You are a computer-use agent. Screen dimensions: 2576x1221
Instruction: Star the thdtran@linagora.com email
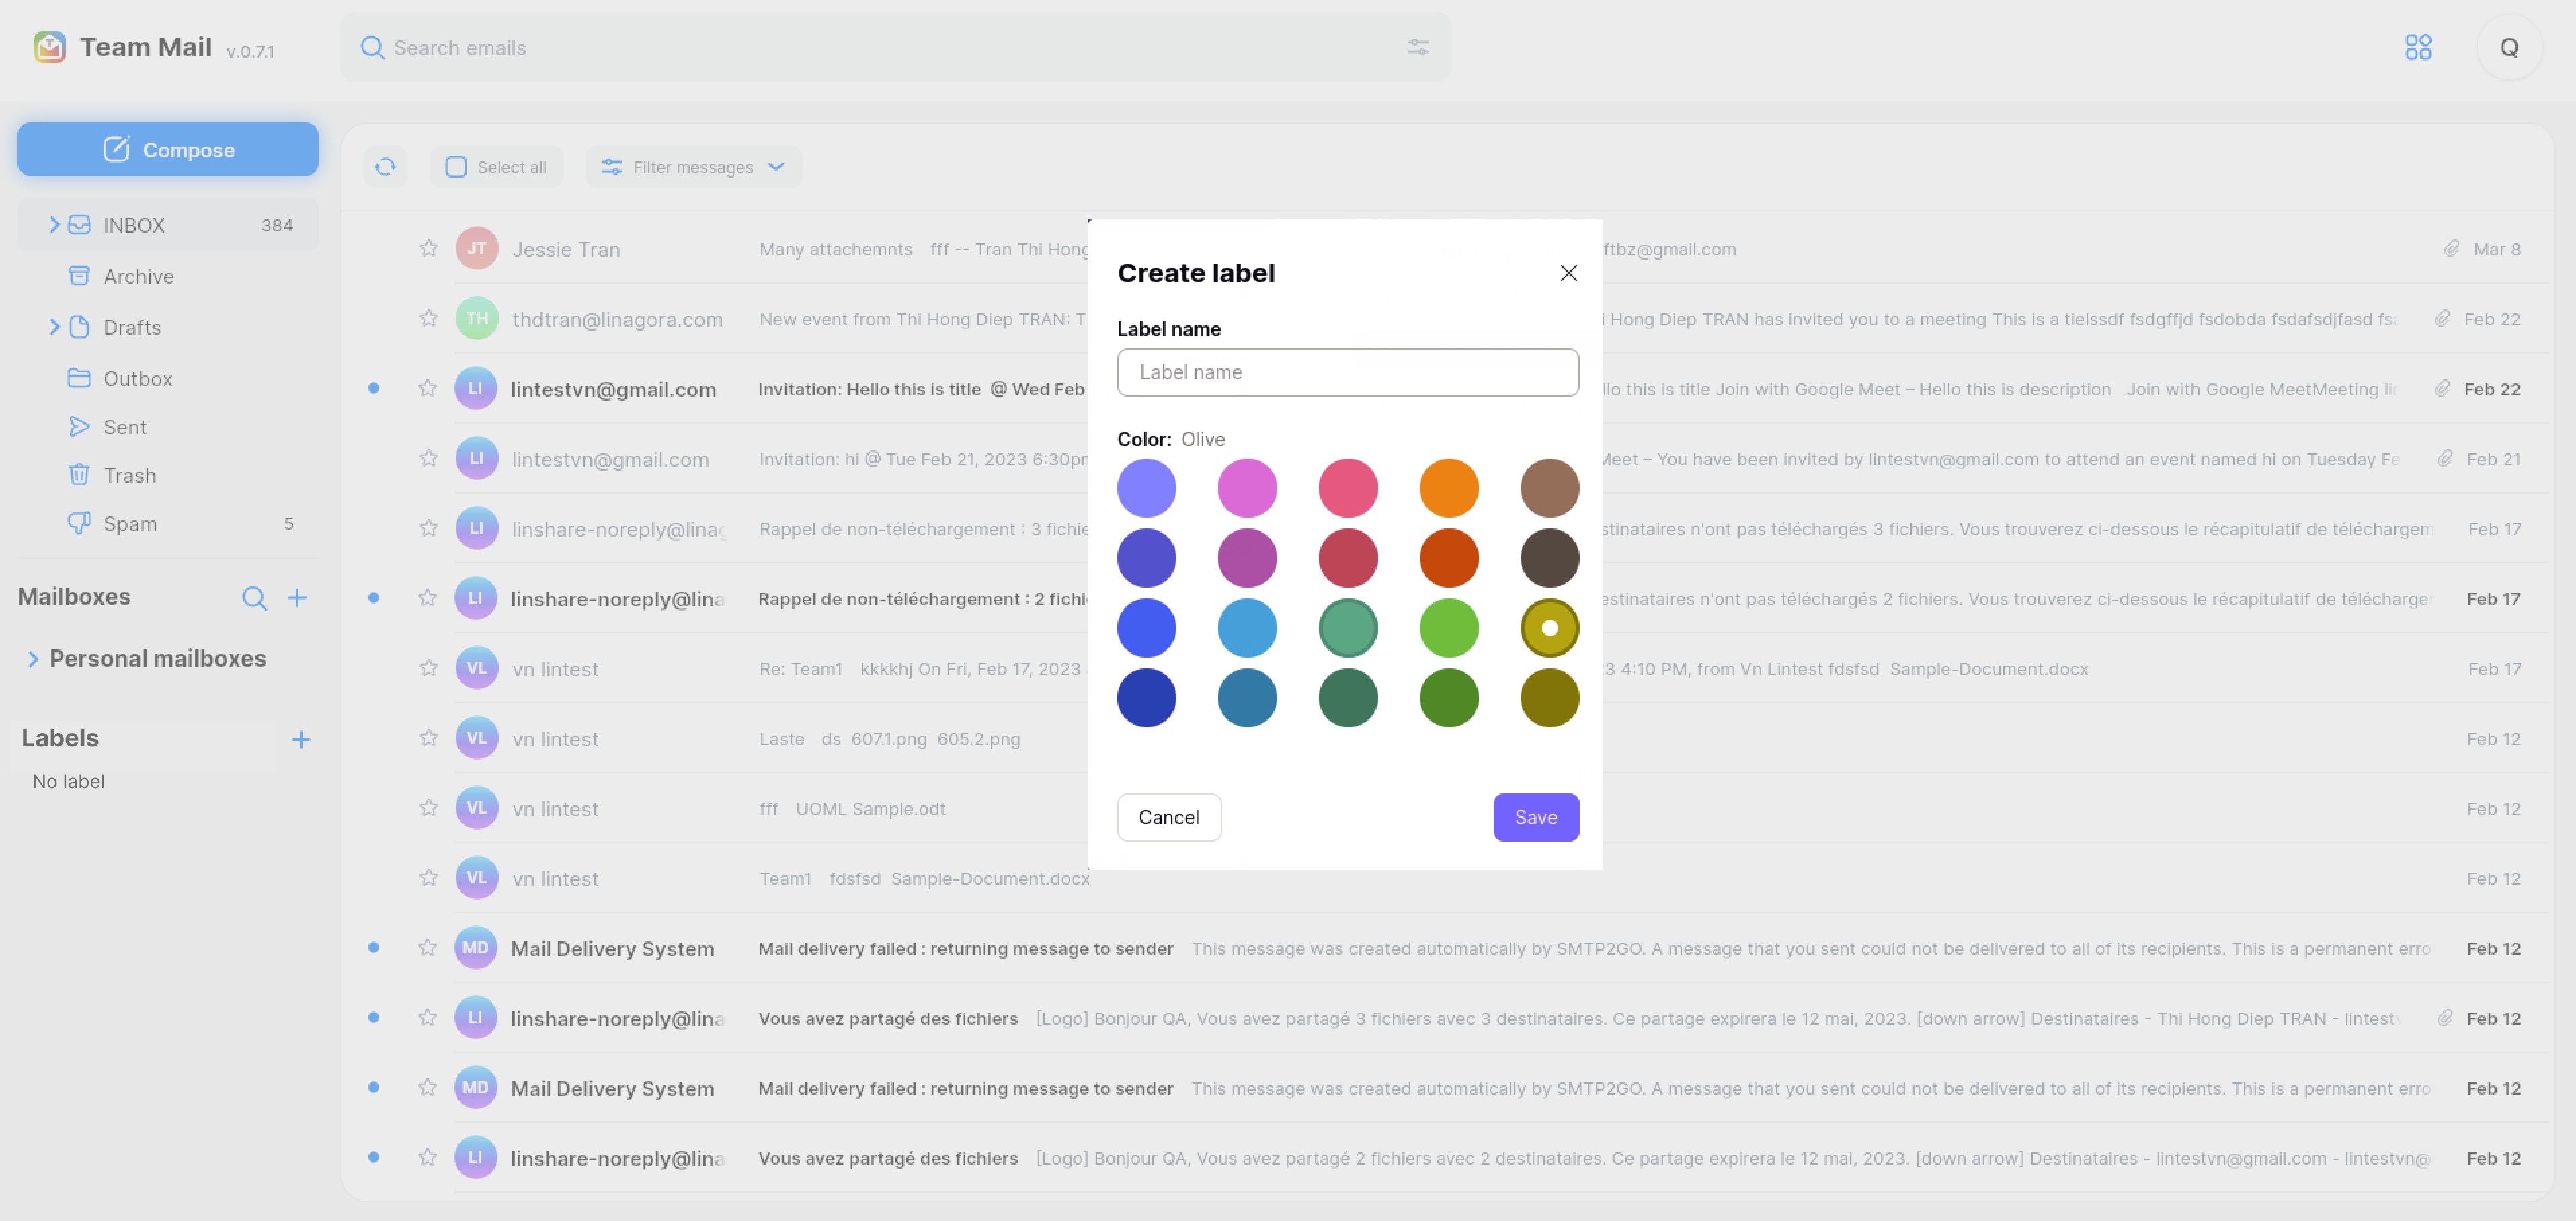pos(428,318)
